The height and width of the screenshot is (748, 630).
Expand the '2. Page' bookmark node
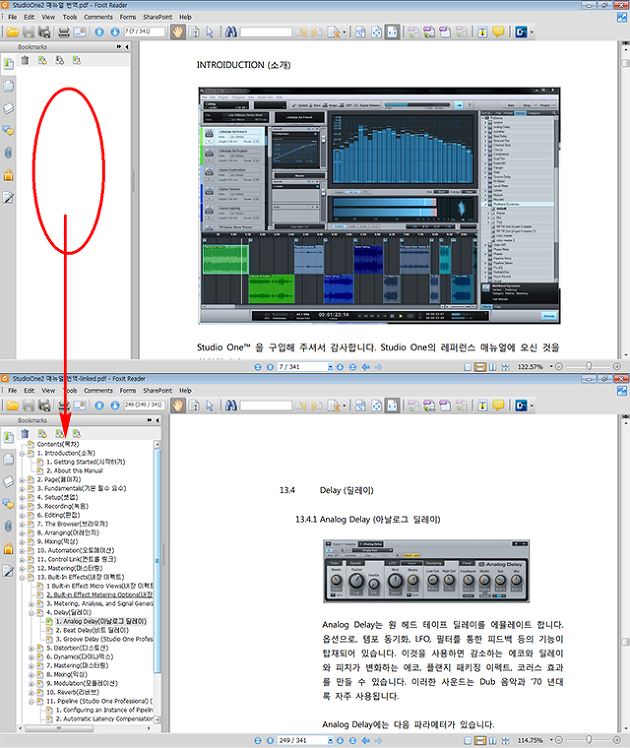pyautogui.click(x=22, y=480)
